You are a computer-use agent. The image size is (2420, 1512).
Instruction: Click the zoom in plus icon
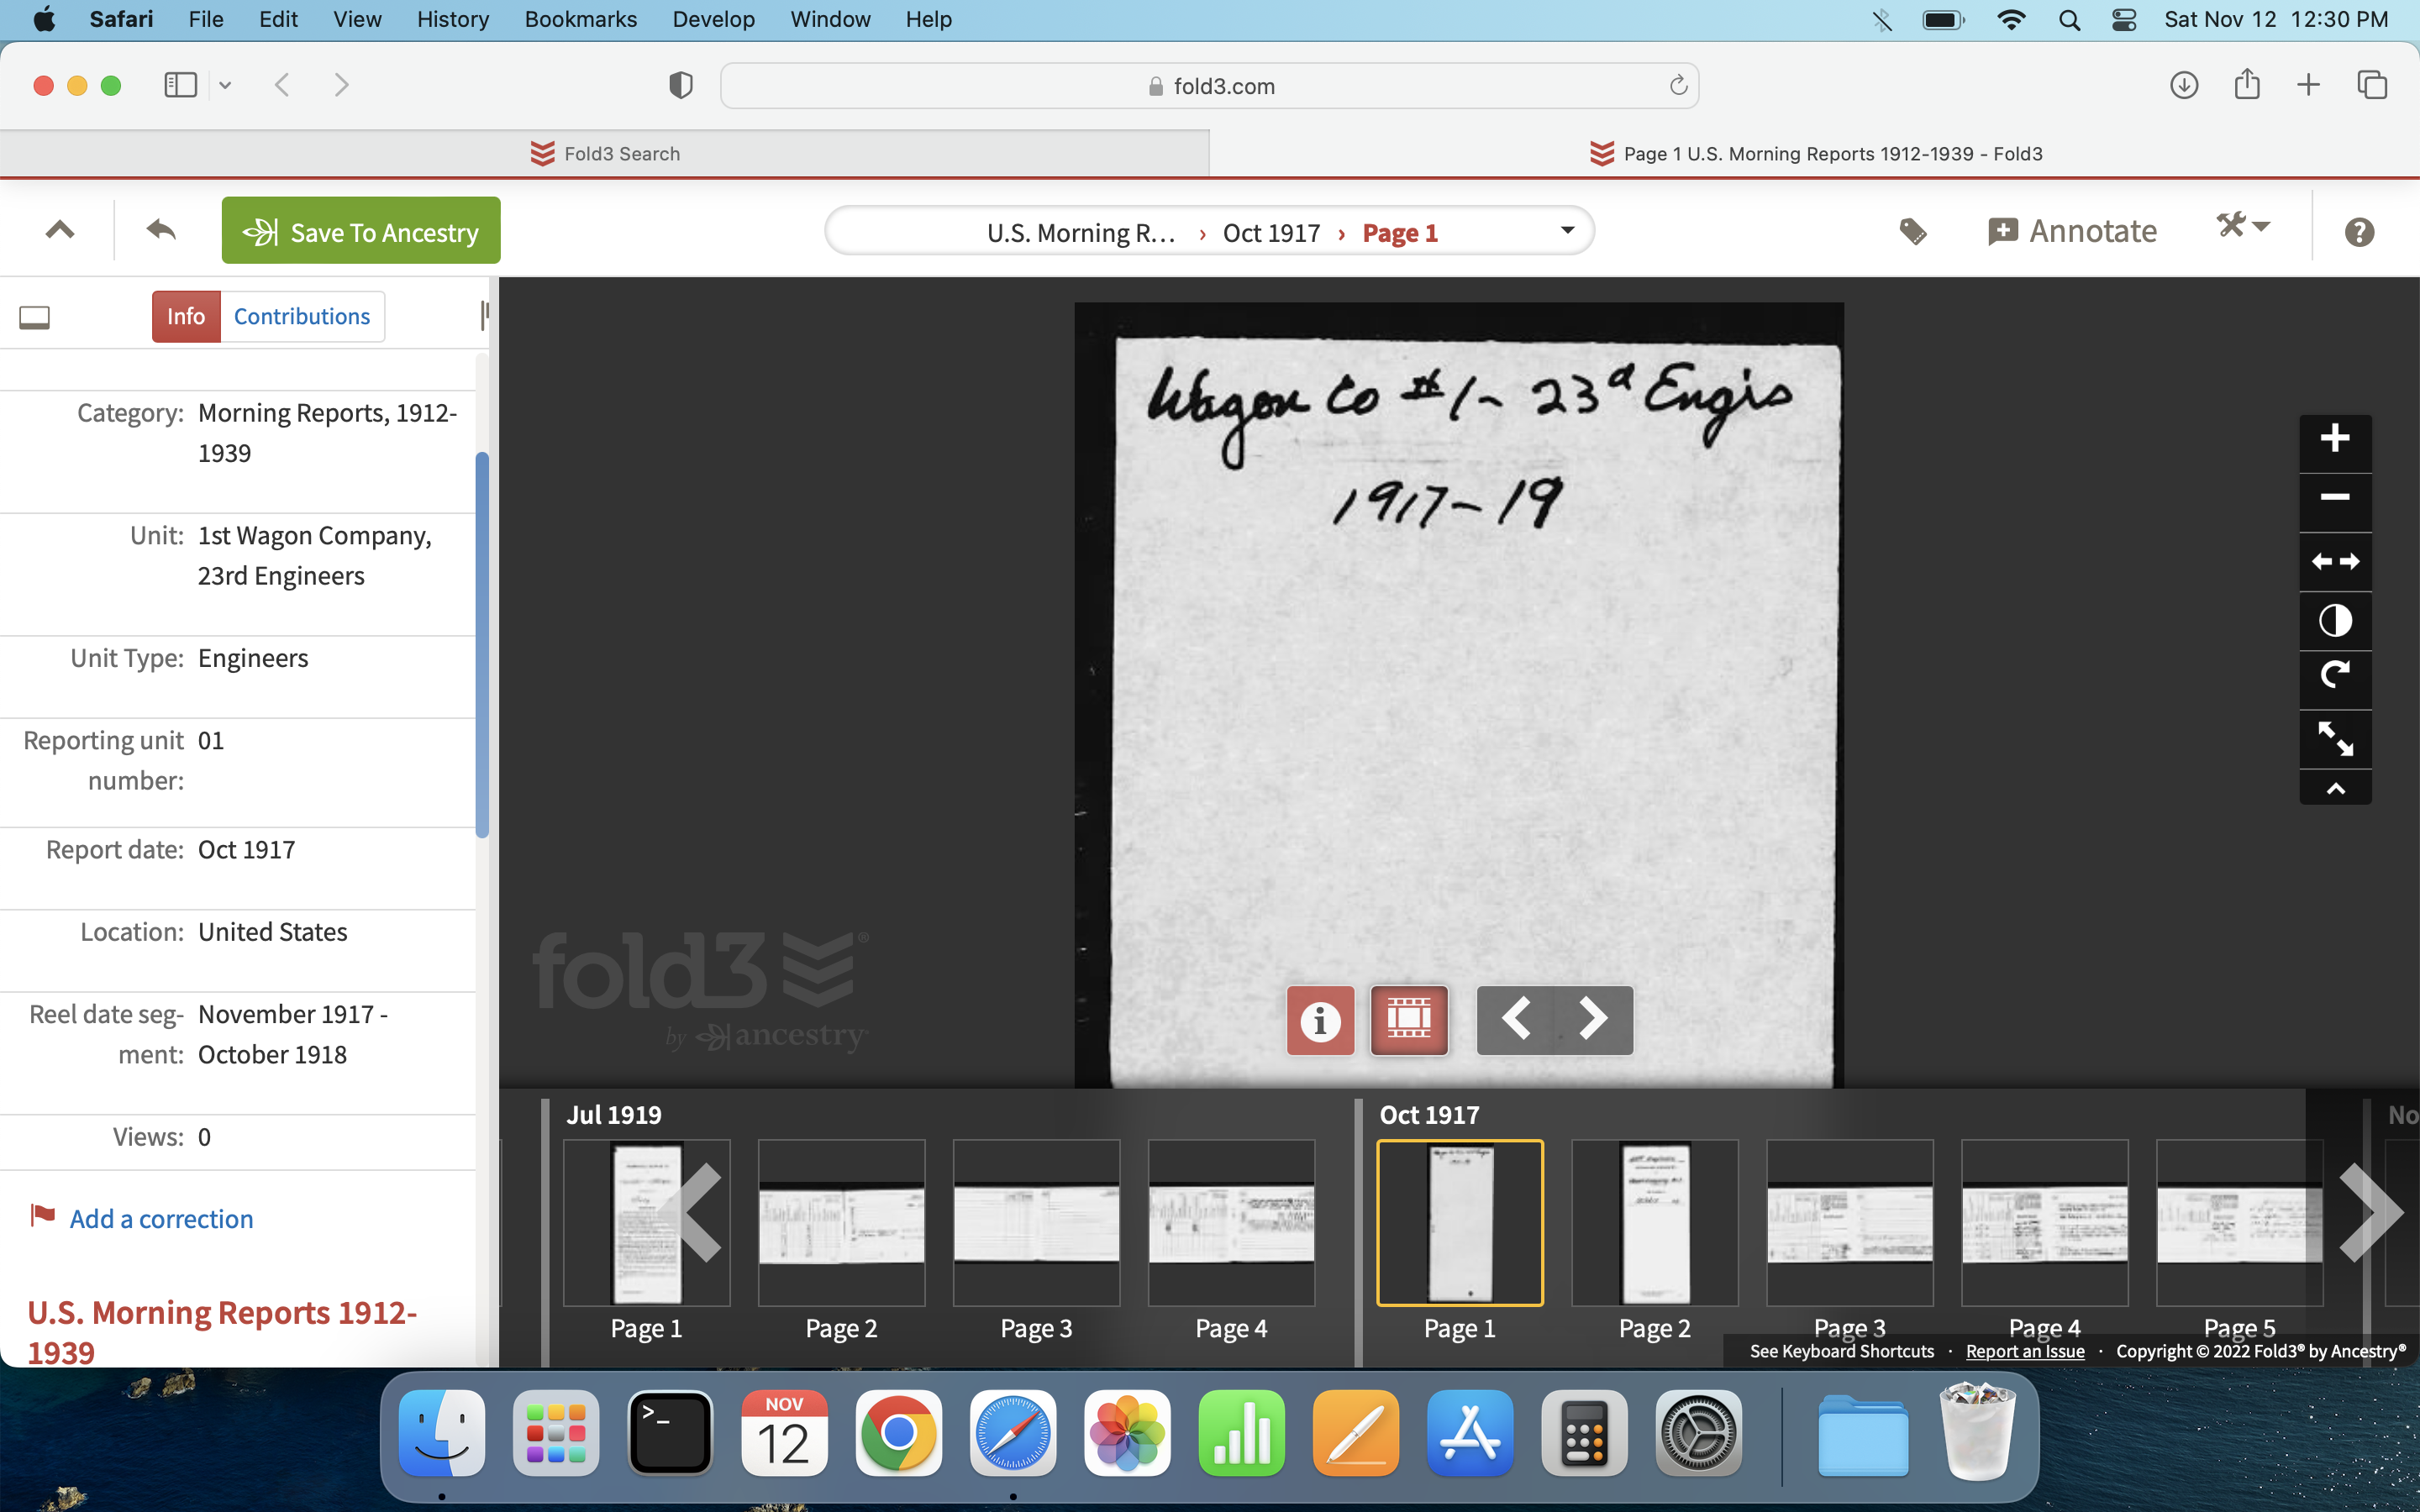[2335, 438]
